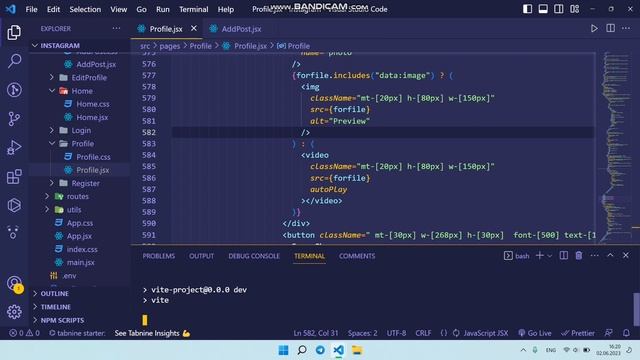The width and height of the screenshot is (640, 360).
Task: Open terminal panel More Actions ellipsis
Action: [x=594, y=256]
